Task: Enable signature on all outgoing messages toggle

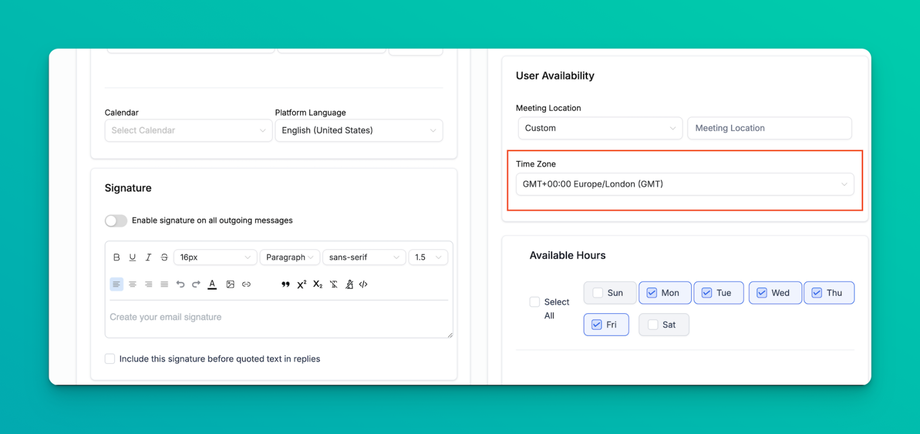Action: click(116, 221)
